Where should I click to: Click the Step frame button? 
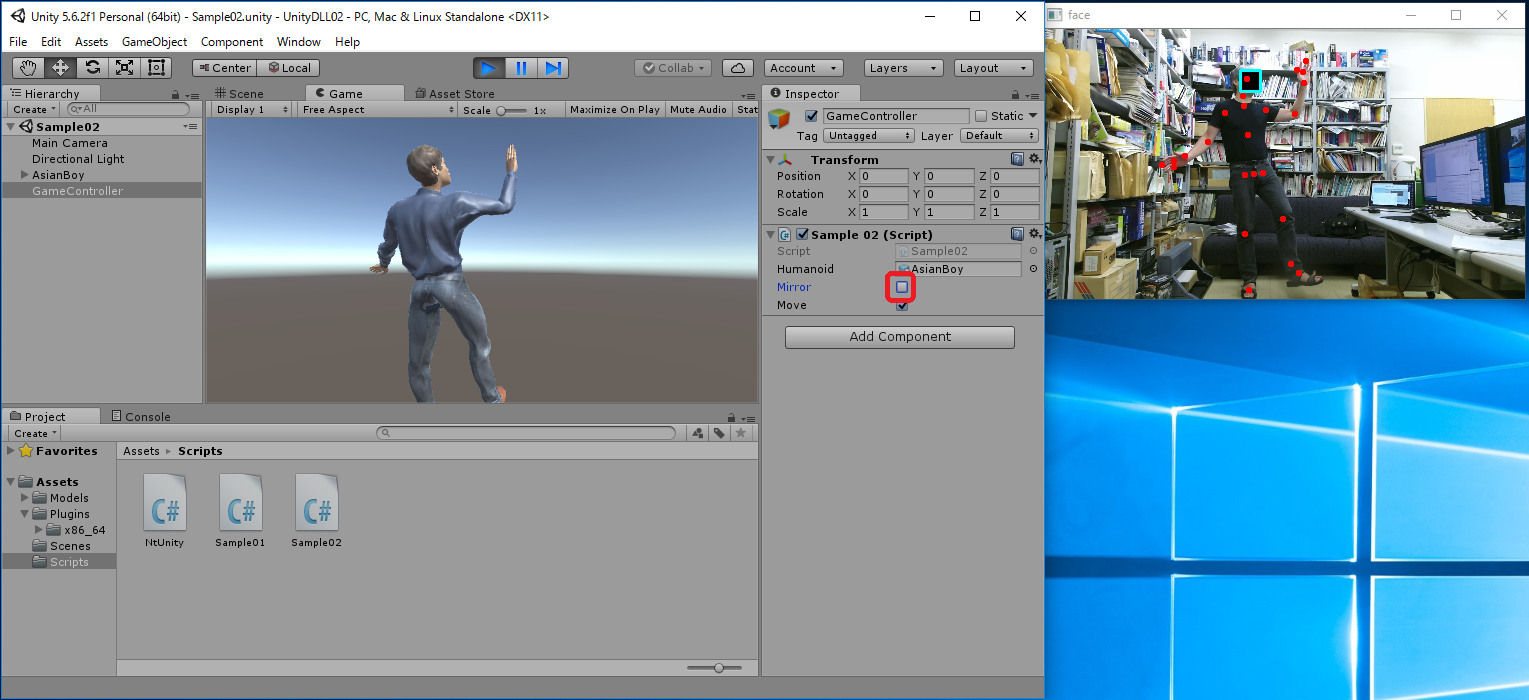pyautogui.click(x=552, y=68)
